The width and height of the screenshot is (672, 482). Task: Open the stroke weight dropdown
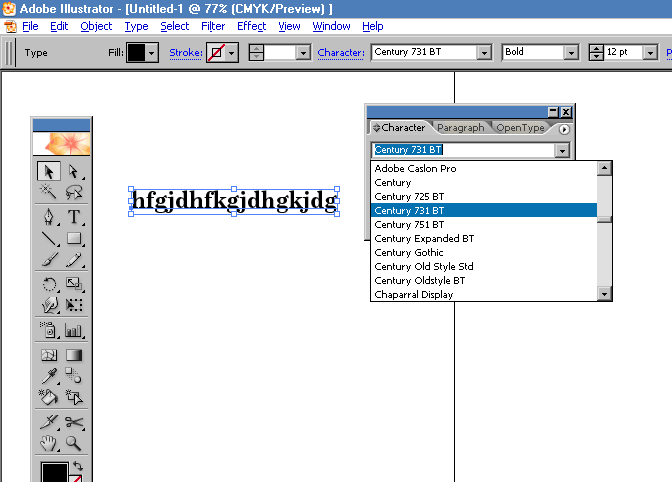point(303,53)
